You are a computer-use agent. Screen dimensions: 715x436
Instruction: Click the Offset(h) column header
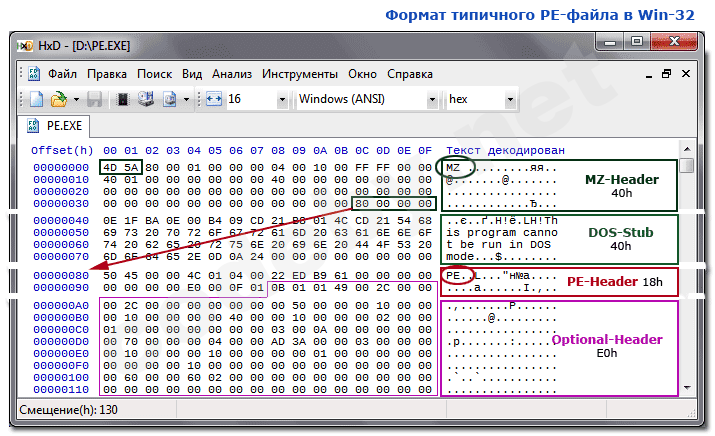[62, 151]
